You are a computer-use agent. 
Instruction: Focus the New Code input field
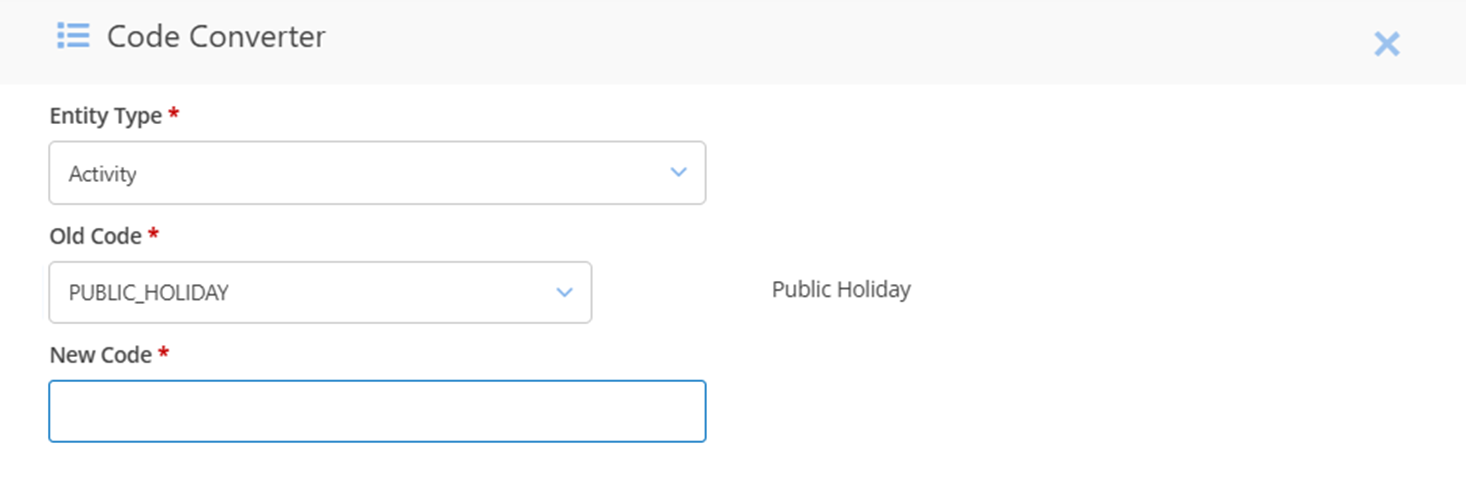point(377,411)
